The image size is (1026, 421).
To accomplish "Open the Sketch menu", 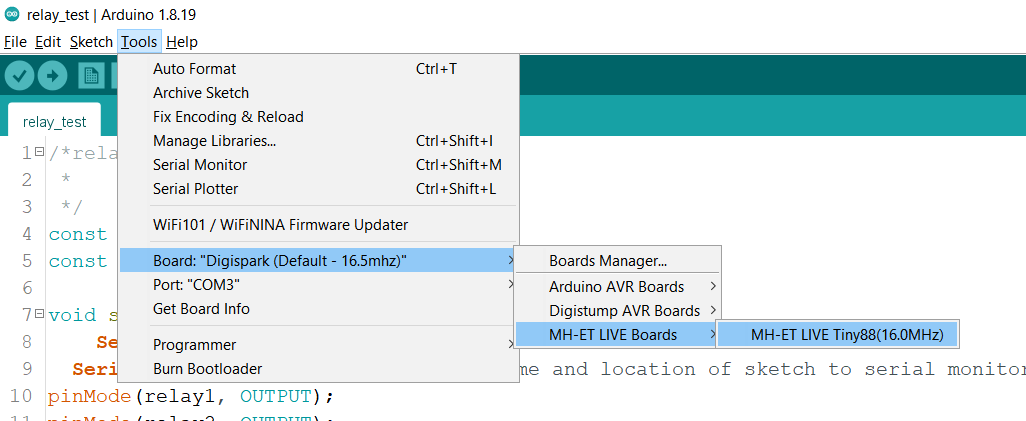I will tap(91, 42).
